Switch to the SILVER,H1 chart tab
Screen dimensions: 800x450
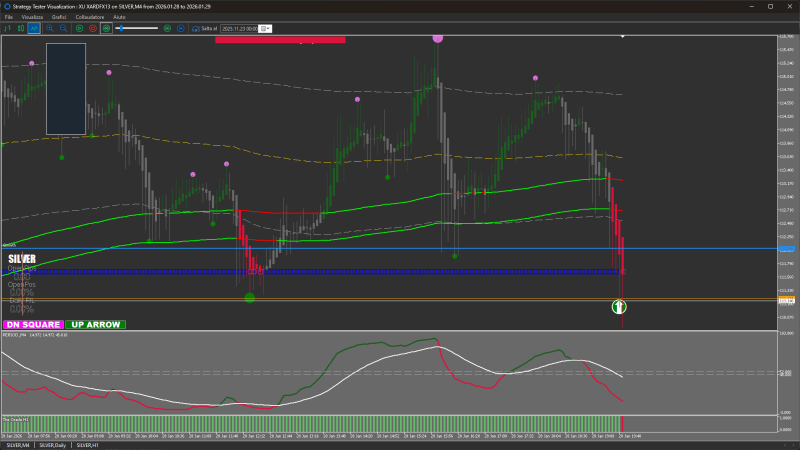(87, 445)
